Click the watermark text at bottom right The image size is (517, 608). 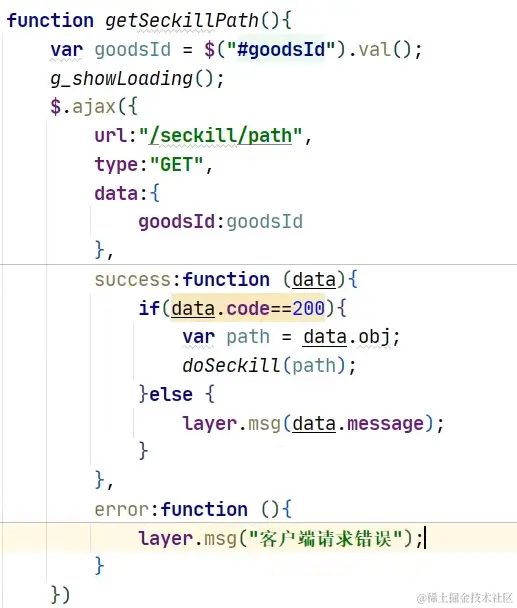coord(465,598)
